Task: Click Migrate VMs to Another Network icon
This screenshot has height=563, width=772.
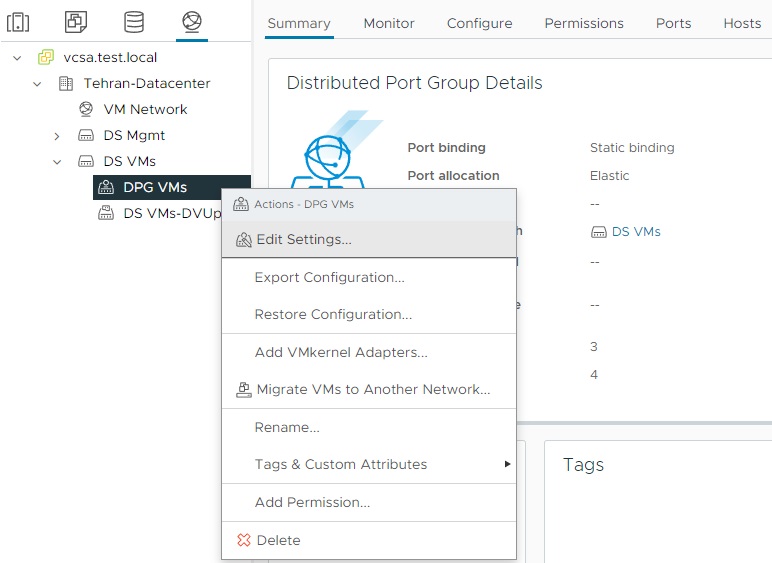Action: (242, 390)
